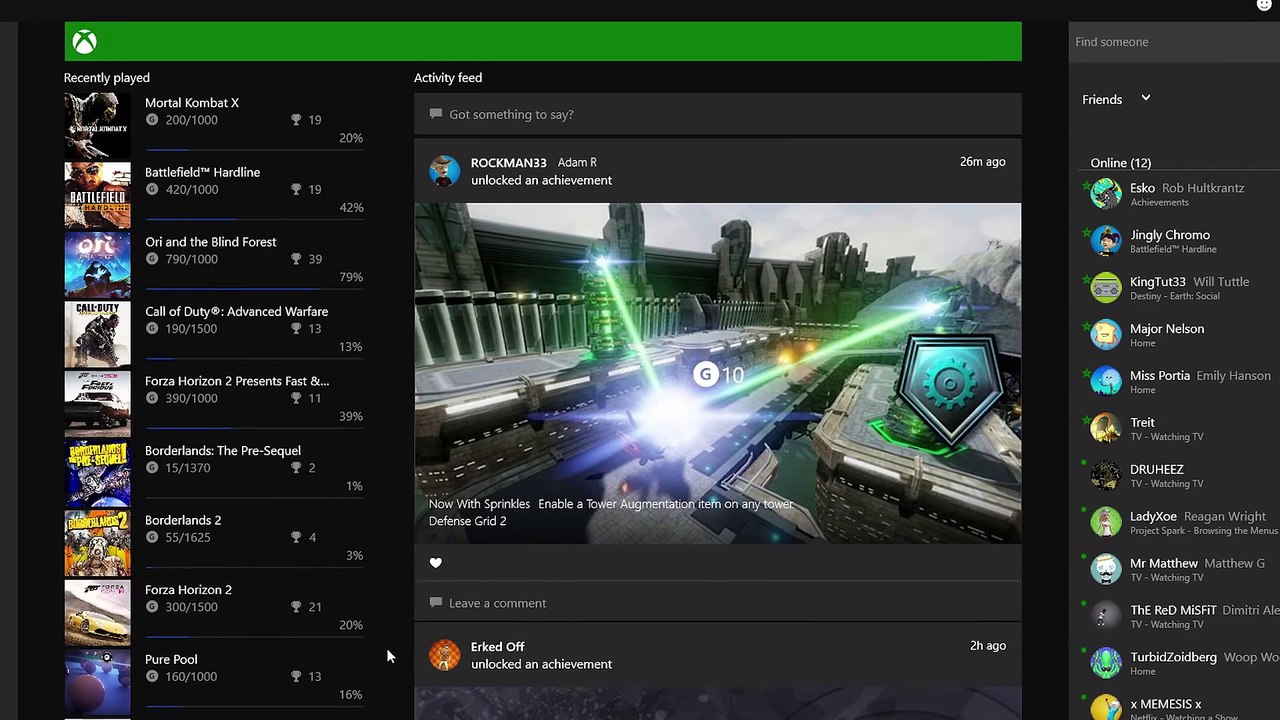Click the Find someone search box
Viewport: 1280px width, 720px height.
click(1174, 42)
